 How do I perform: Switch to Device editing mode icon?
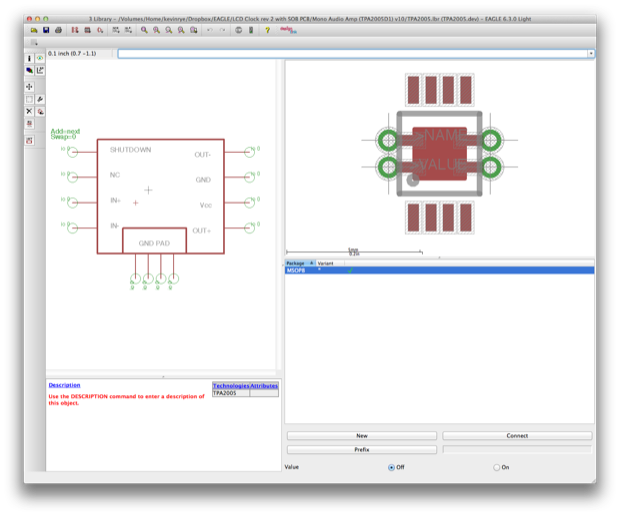point(75,30)
